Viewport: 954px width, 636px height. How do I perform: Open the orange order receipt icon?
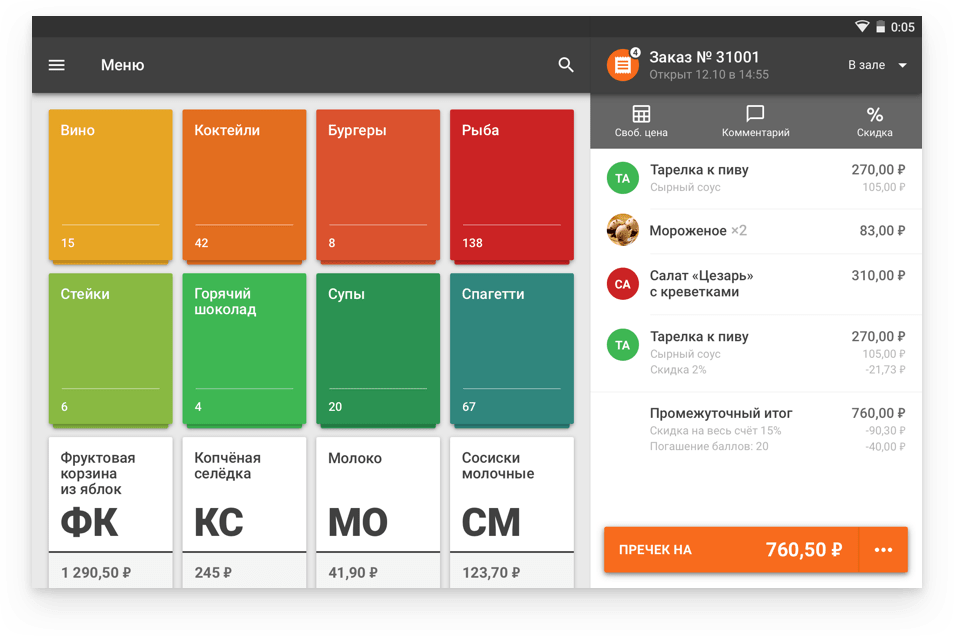622,65
